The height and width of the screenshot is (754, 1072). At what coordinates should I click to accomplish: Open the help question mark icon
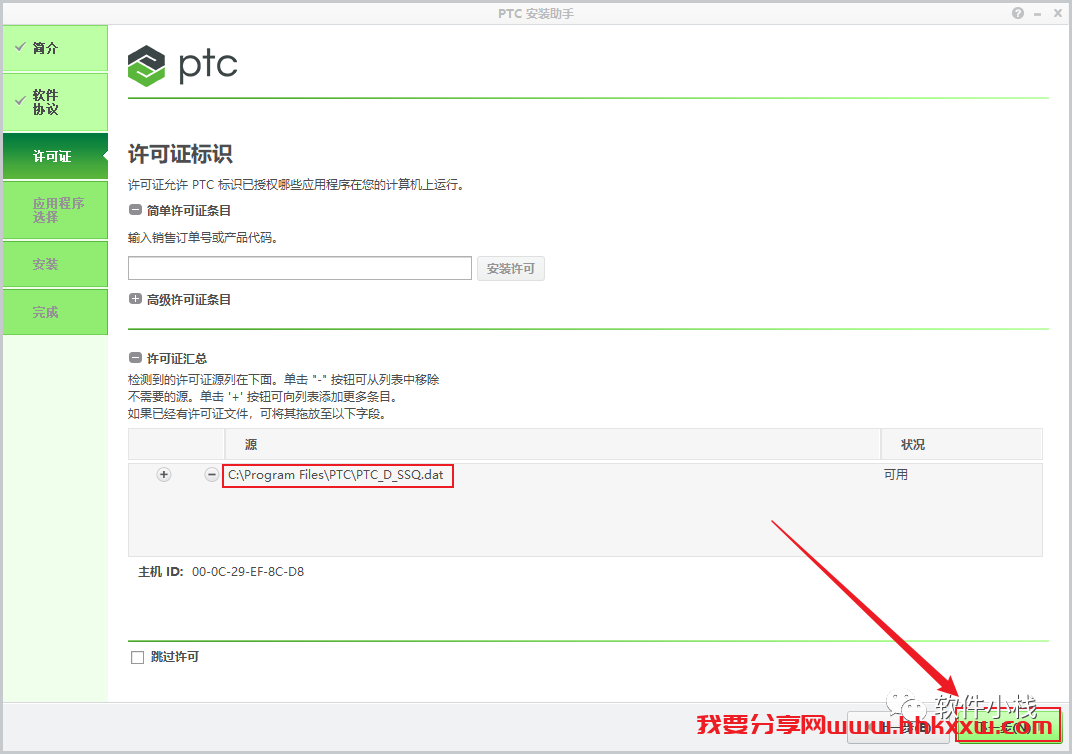(x=1018, y=13)
